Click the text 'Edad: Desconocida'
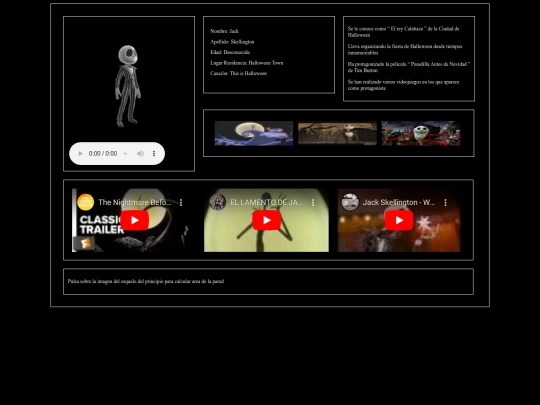Viewport: 540px width, 405px height. (230, 52)
